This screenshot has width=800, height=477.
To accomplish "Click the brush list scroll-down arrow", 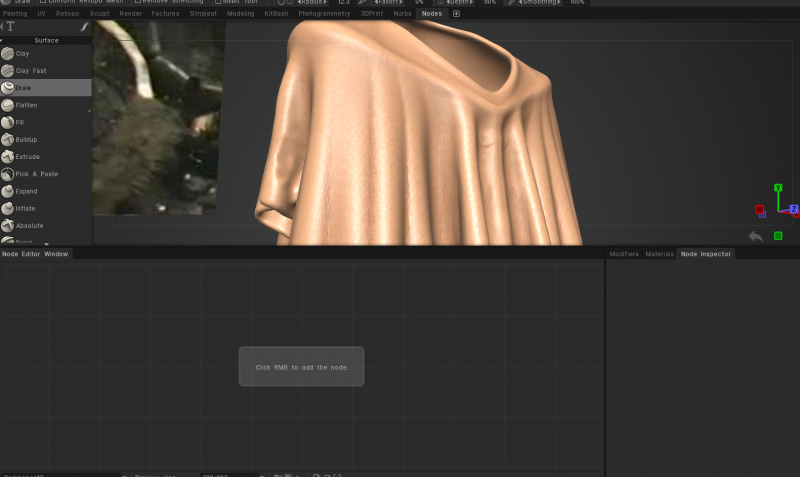I will pyautogui.click(x=46, y=244).
